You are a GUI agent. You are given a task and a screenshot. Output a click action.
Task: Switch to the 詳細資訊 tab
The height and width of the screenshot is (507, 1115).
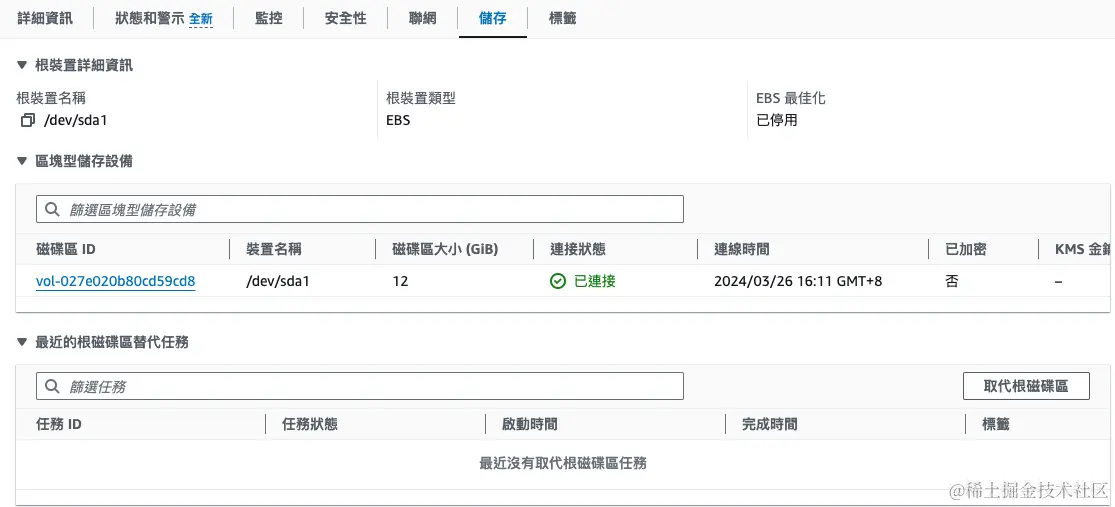click(x=45, y=18)
